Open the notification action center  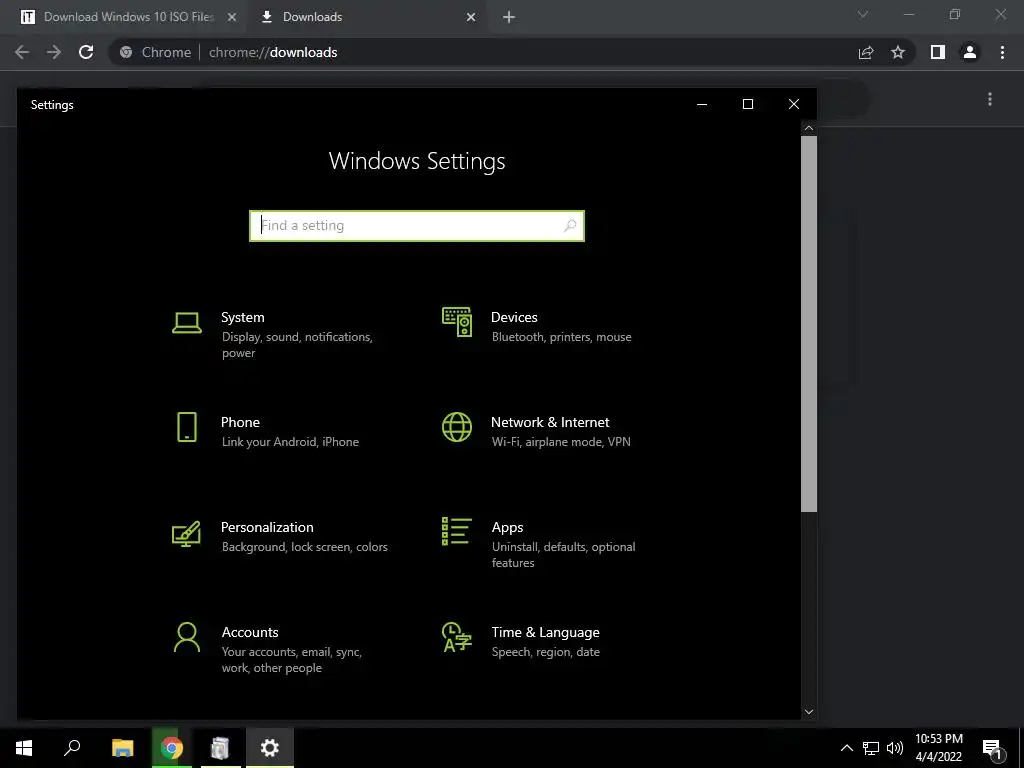(993, 748)
